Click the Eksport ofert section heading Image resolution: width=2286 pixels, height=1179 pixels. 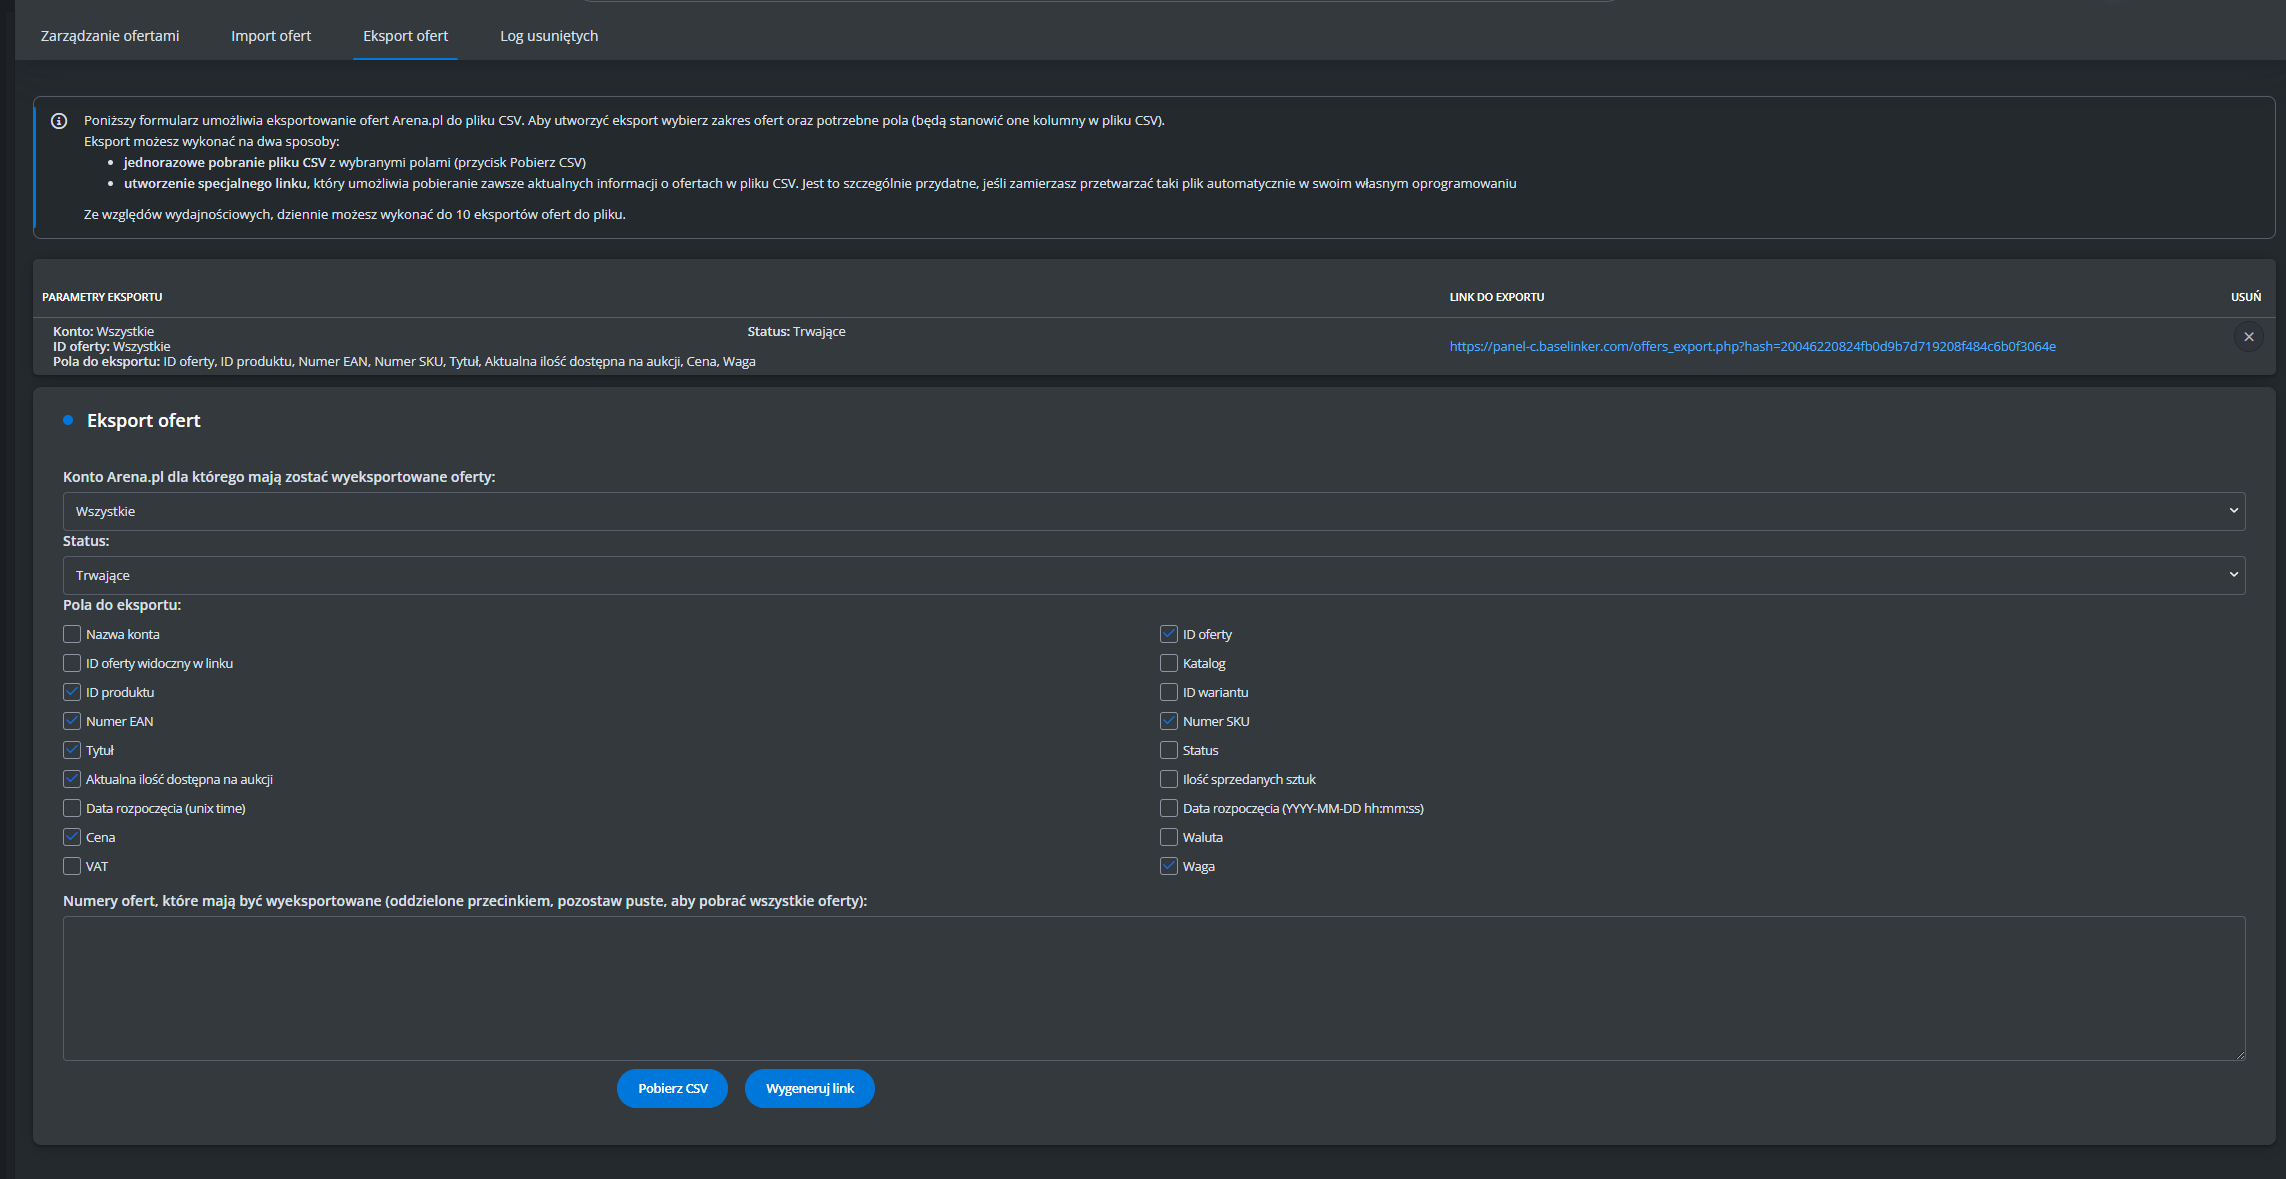point(144,421)
